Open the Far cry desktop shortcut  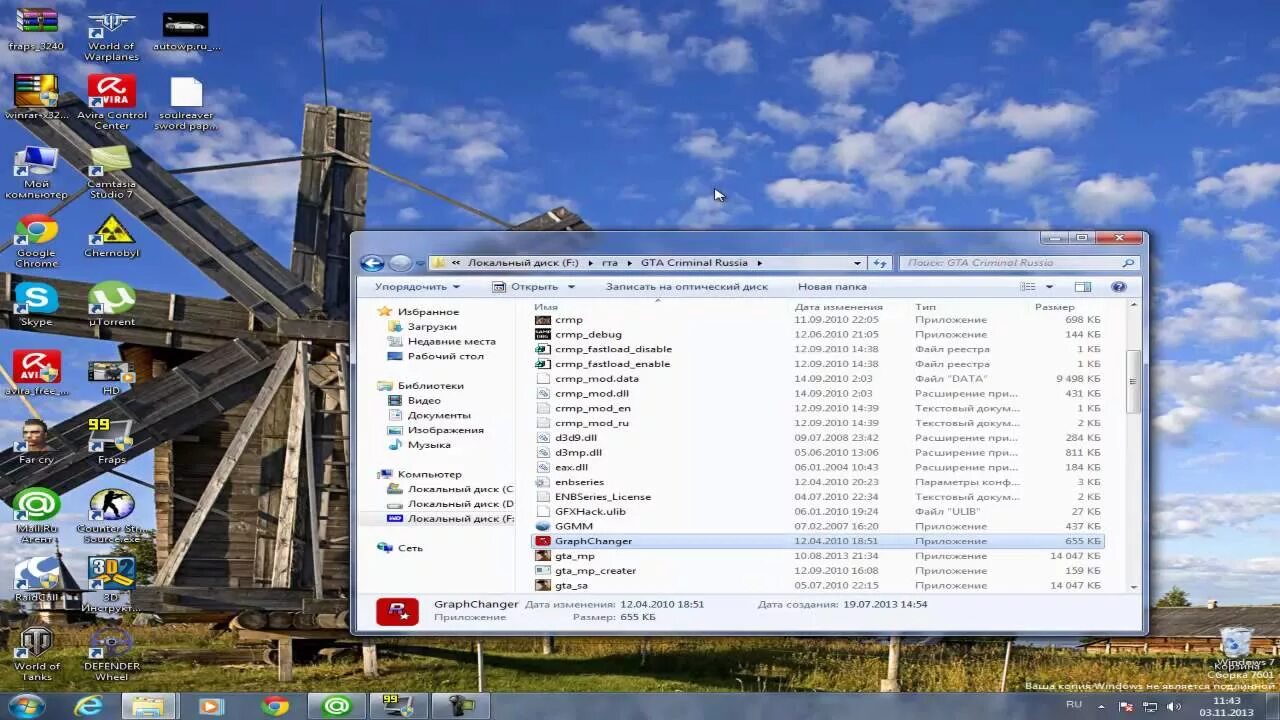click(36, 443)
